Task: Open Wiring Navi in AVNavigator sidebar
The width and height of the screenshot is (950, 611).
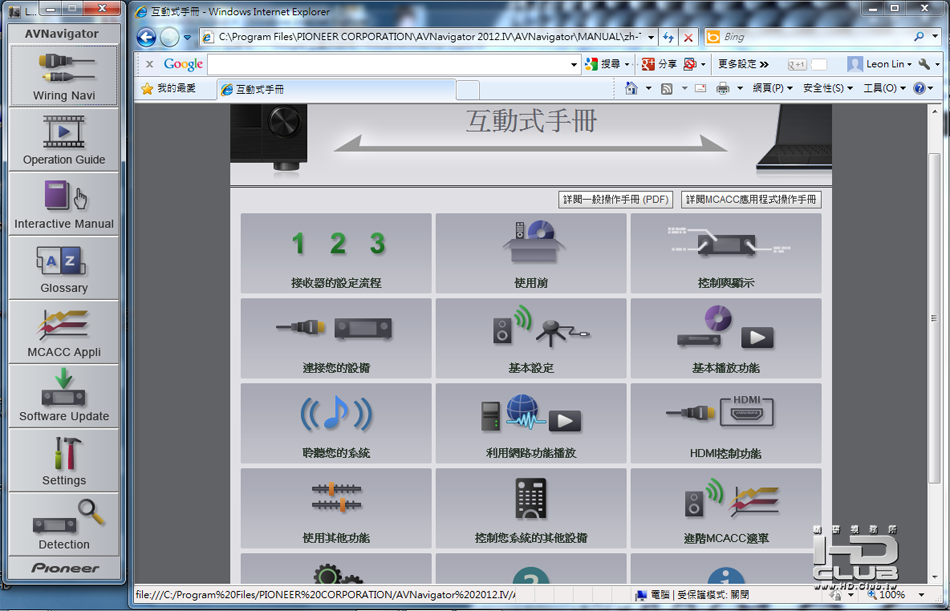Action: click(x=64, y=75)
